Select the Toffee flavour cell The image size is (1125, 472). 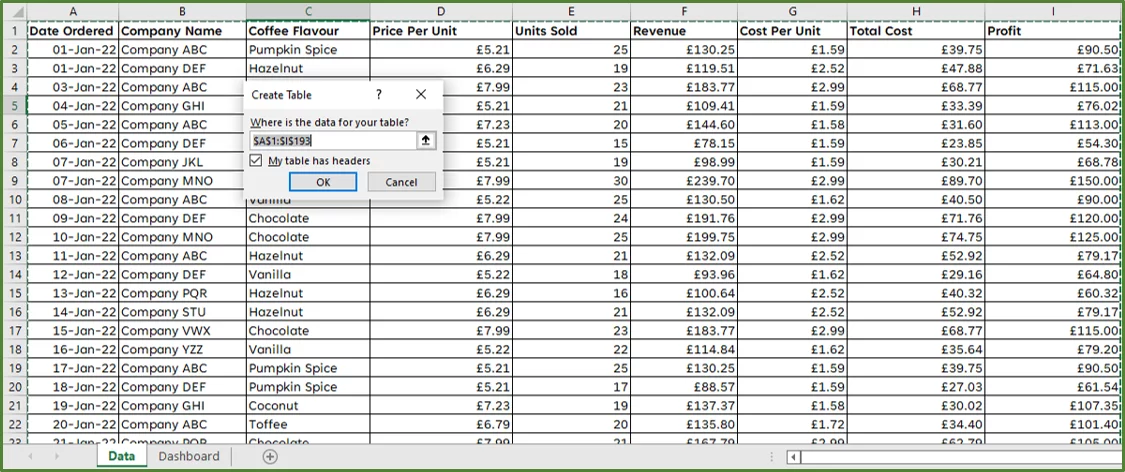pyautogui.click(x=308, y=425)
